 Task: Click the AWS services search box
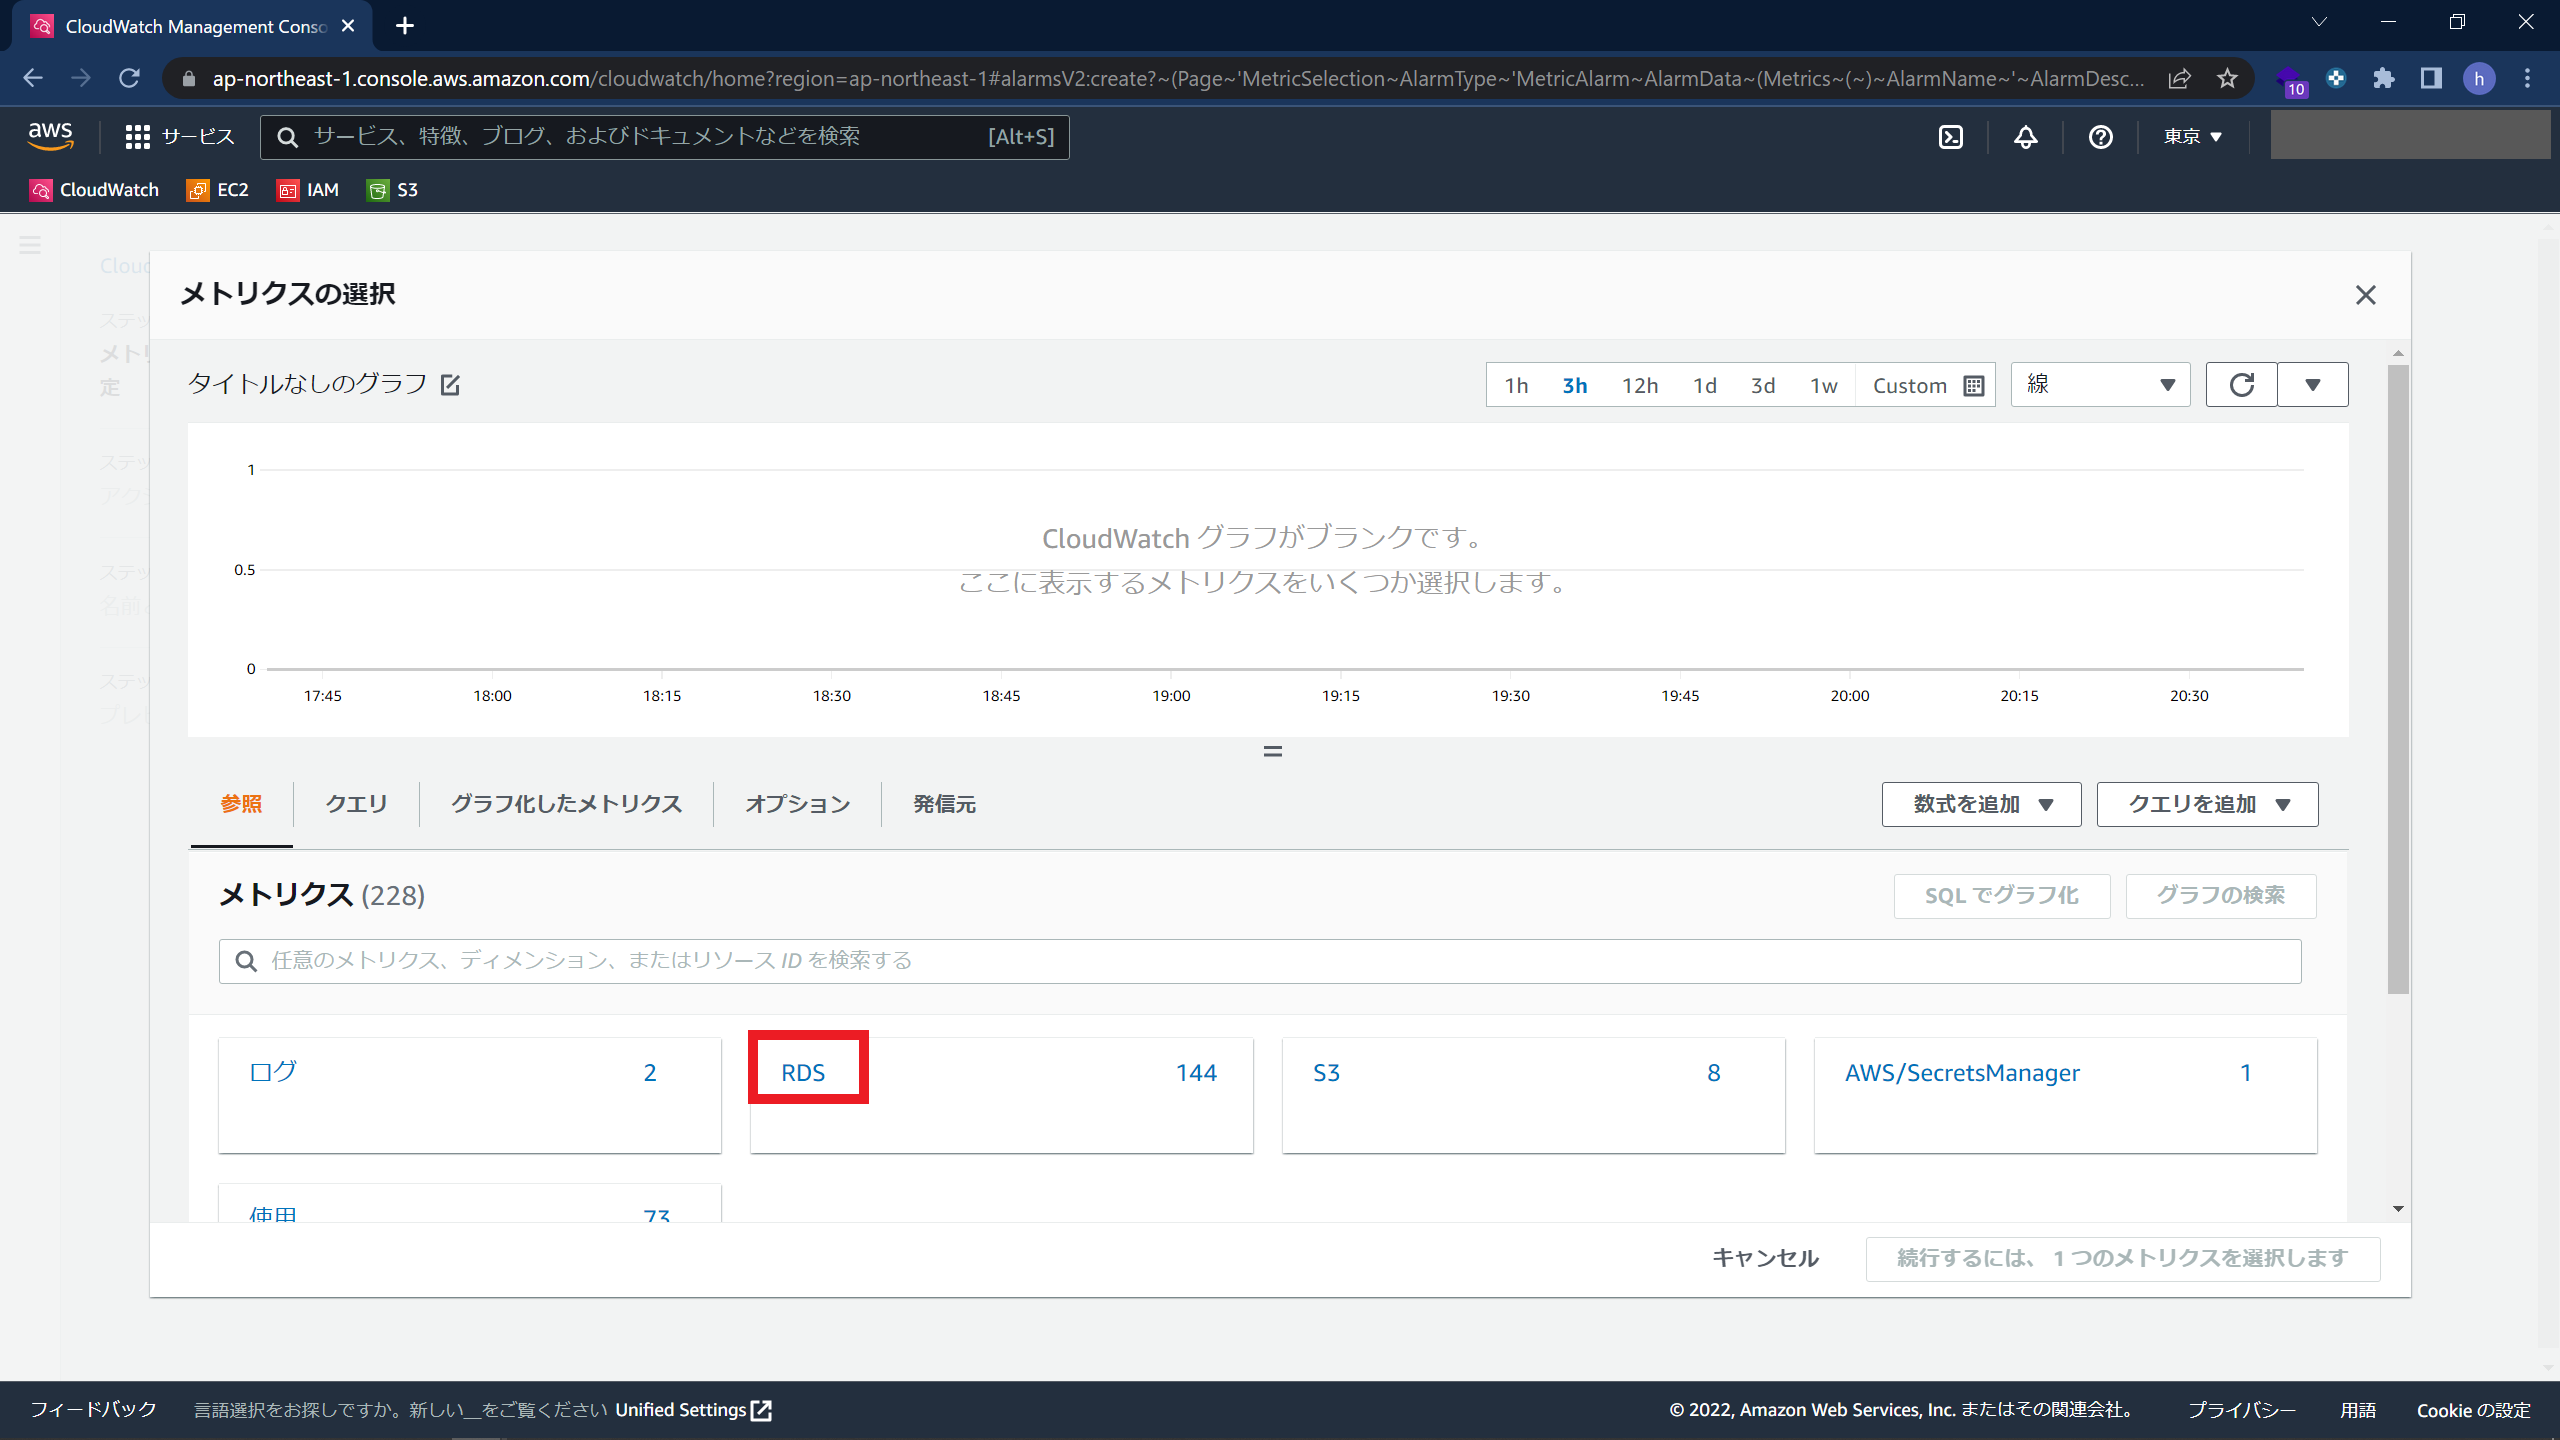point(664,137)
